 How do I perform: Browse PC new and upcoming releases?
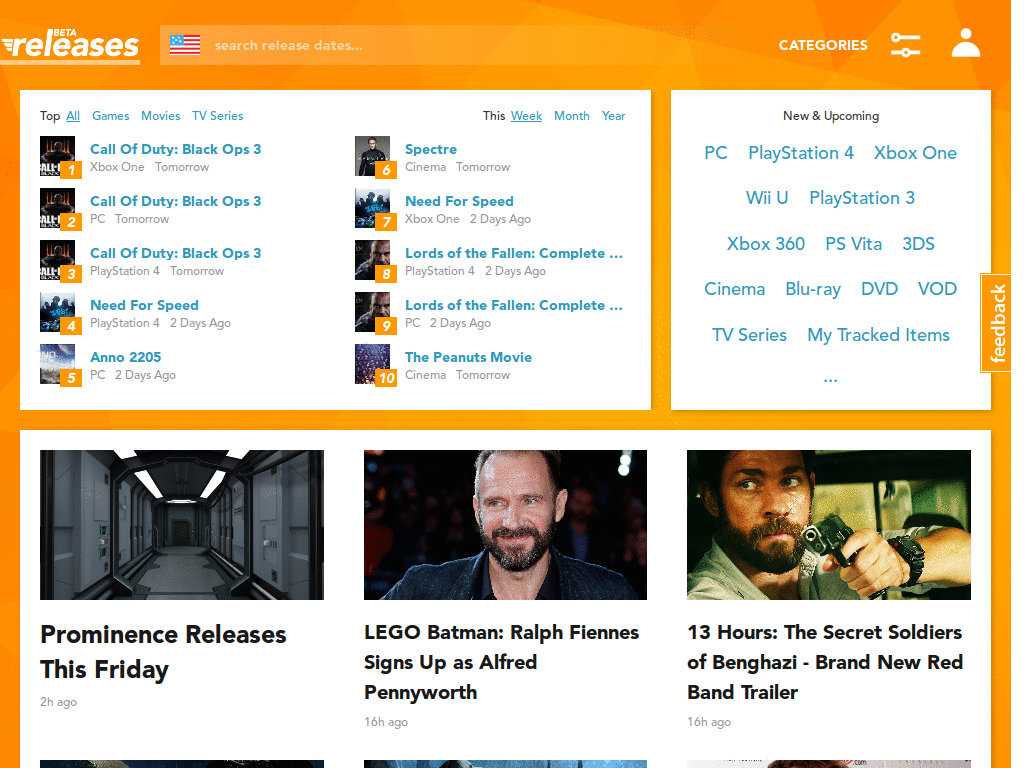tap(716, 153)
